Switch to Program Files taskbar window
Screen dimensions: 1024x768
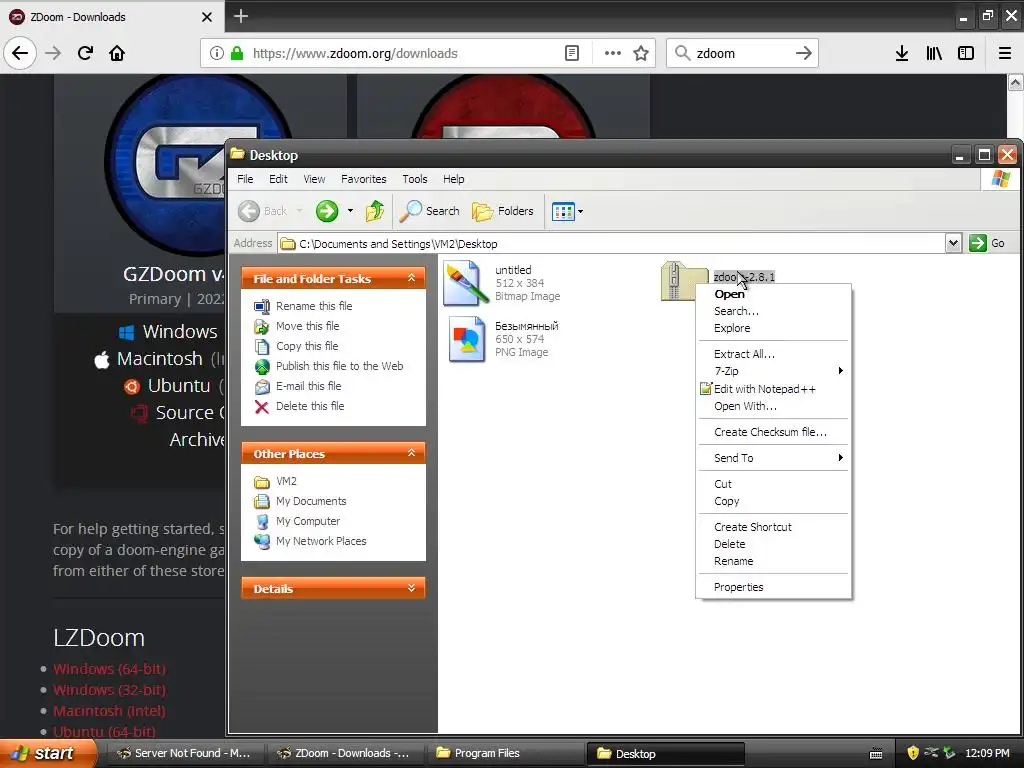505,753
